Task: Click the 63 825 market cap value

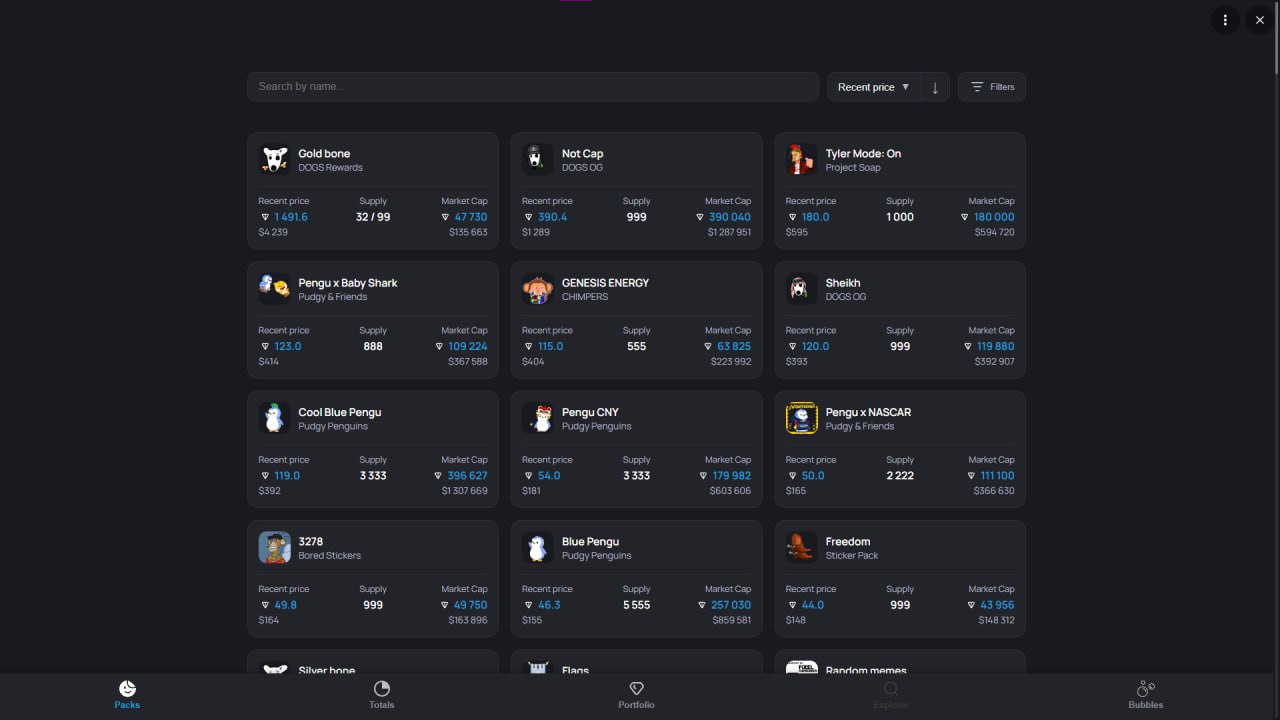Action: point(734,347)
